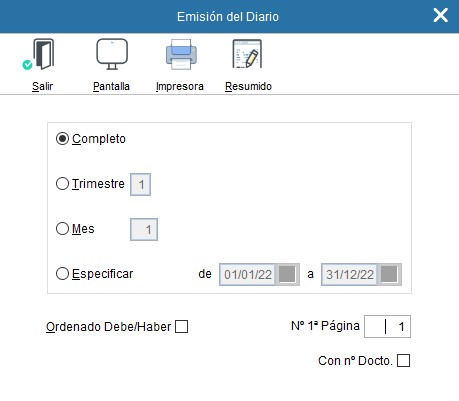Enable the Ordenado Debe/Haber checkbox
The height and width of the screenshot is (401, 459).
[182, 327]
